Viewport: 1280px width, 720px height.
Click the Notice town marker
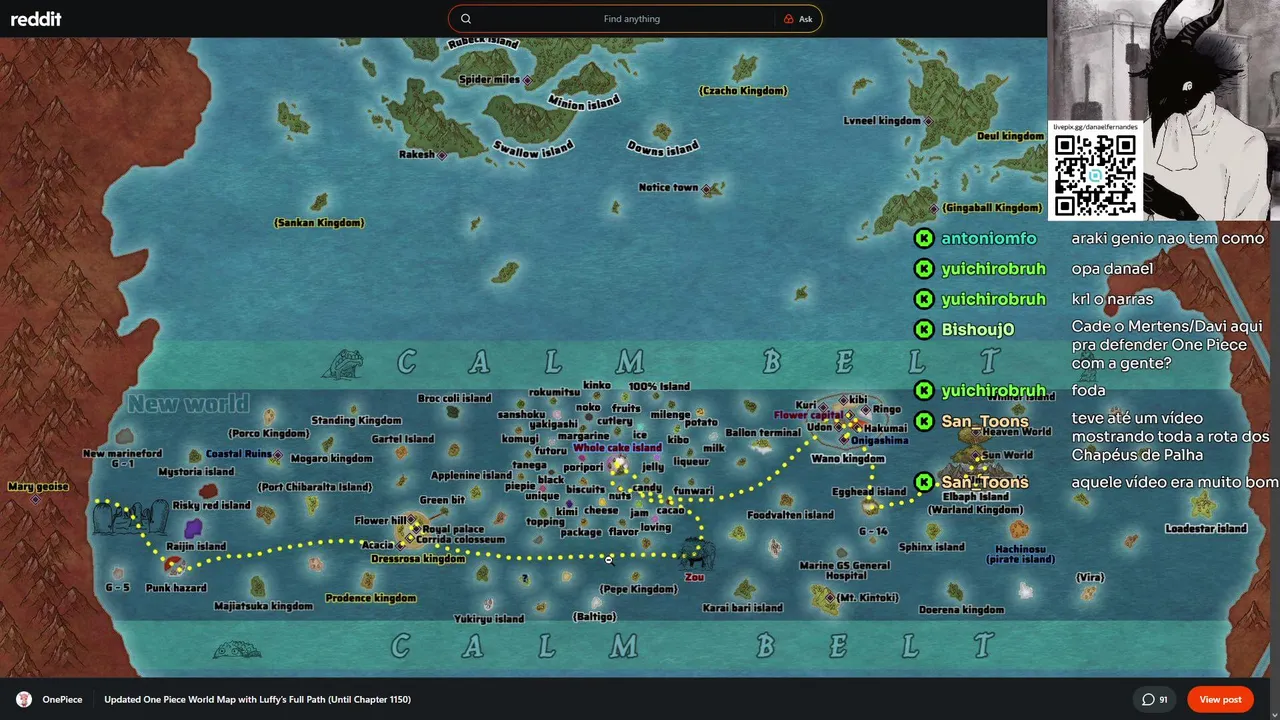pyautogui.click(x=706, y=188)
